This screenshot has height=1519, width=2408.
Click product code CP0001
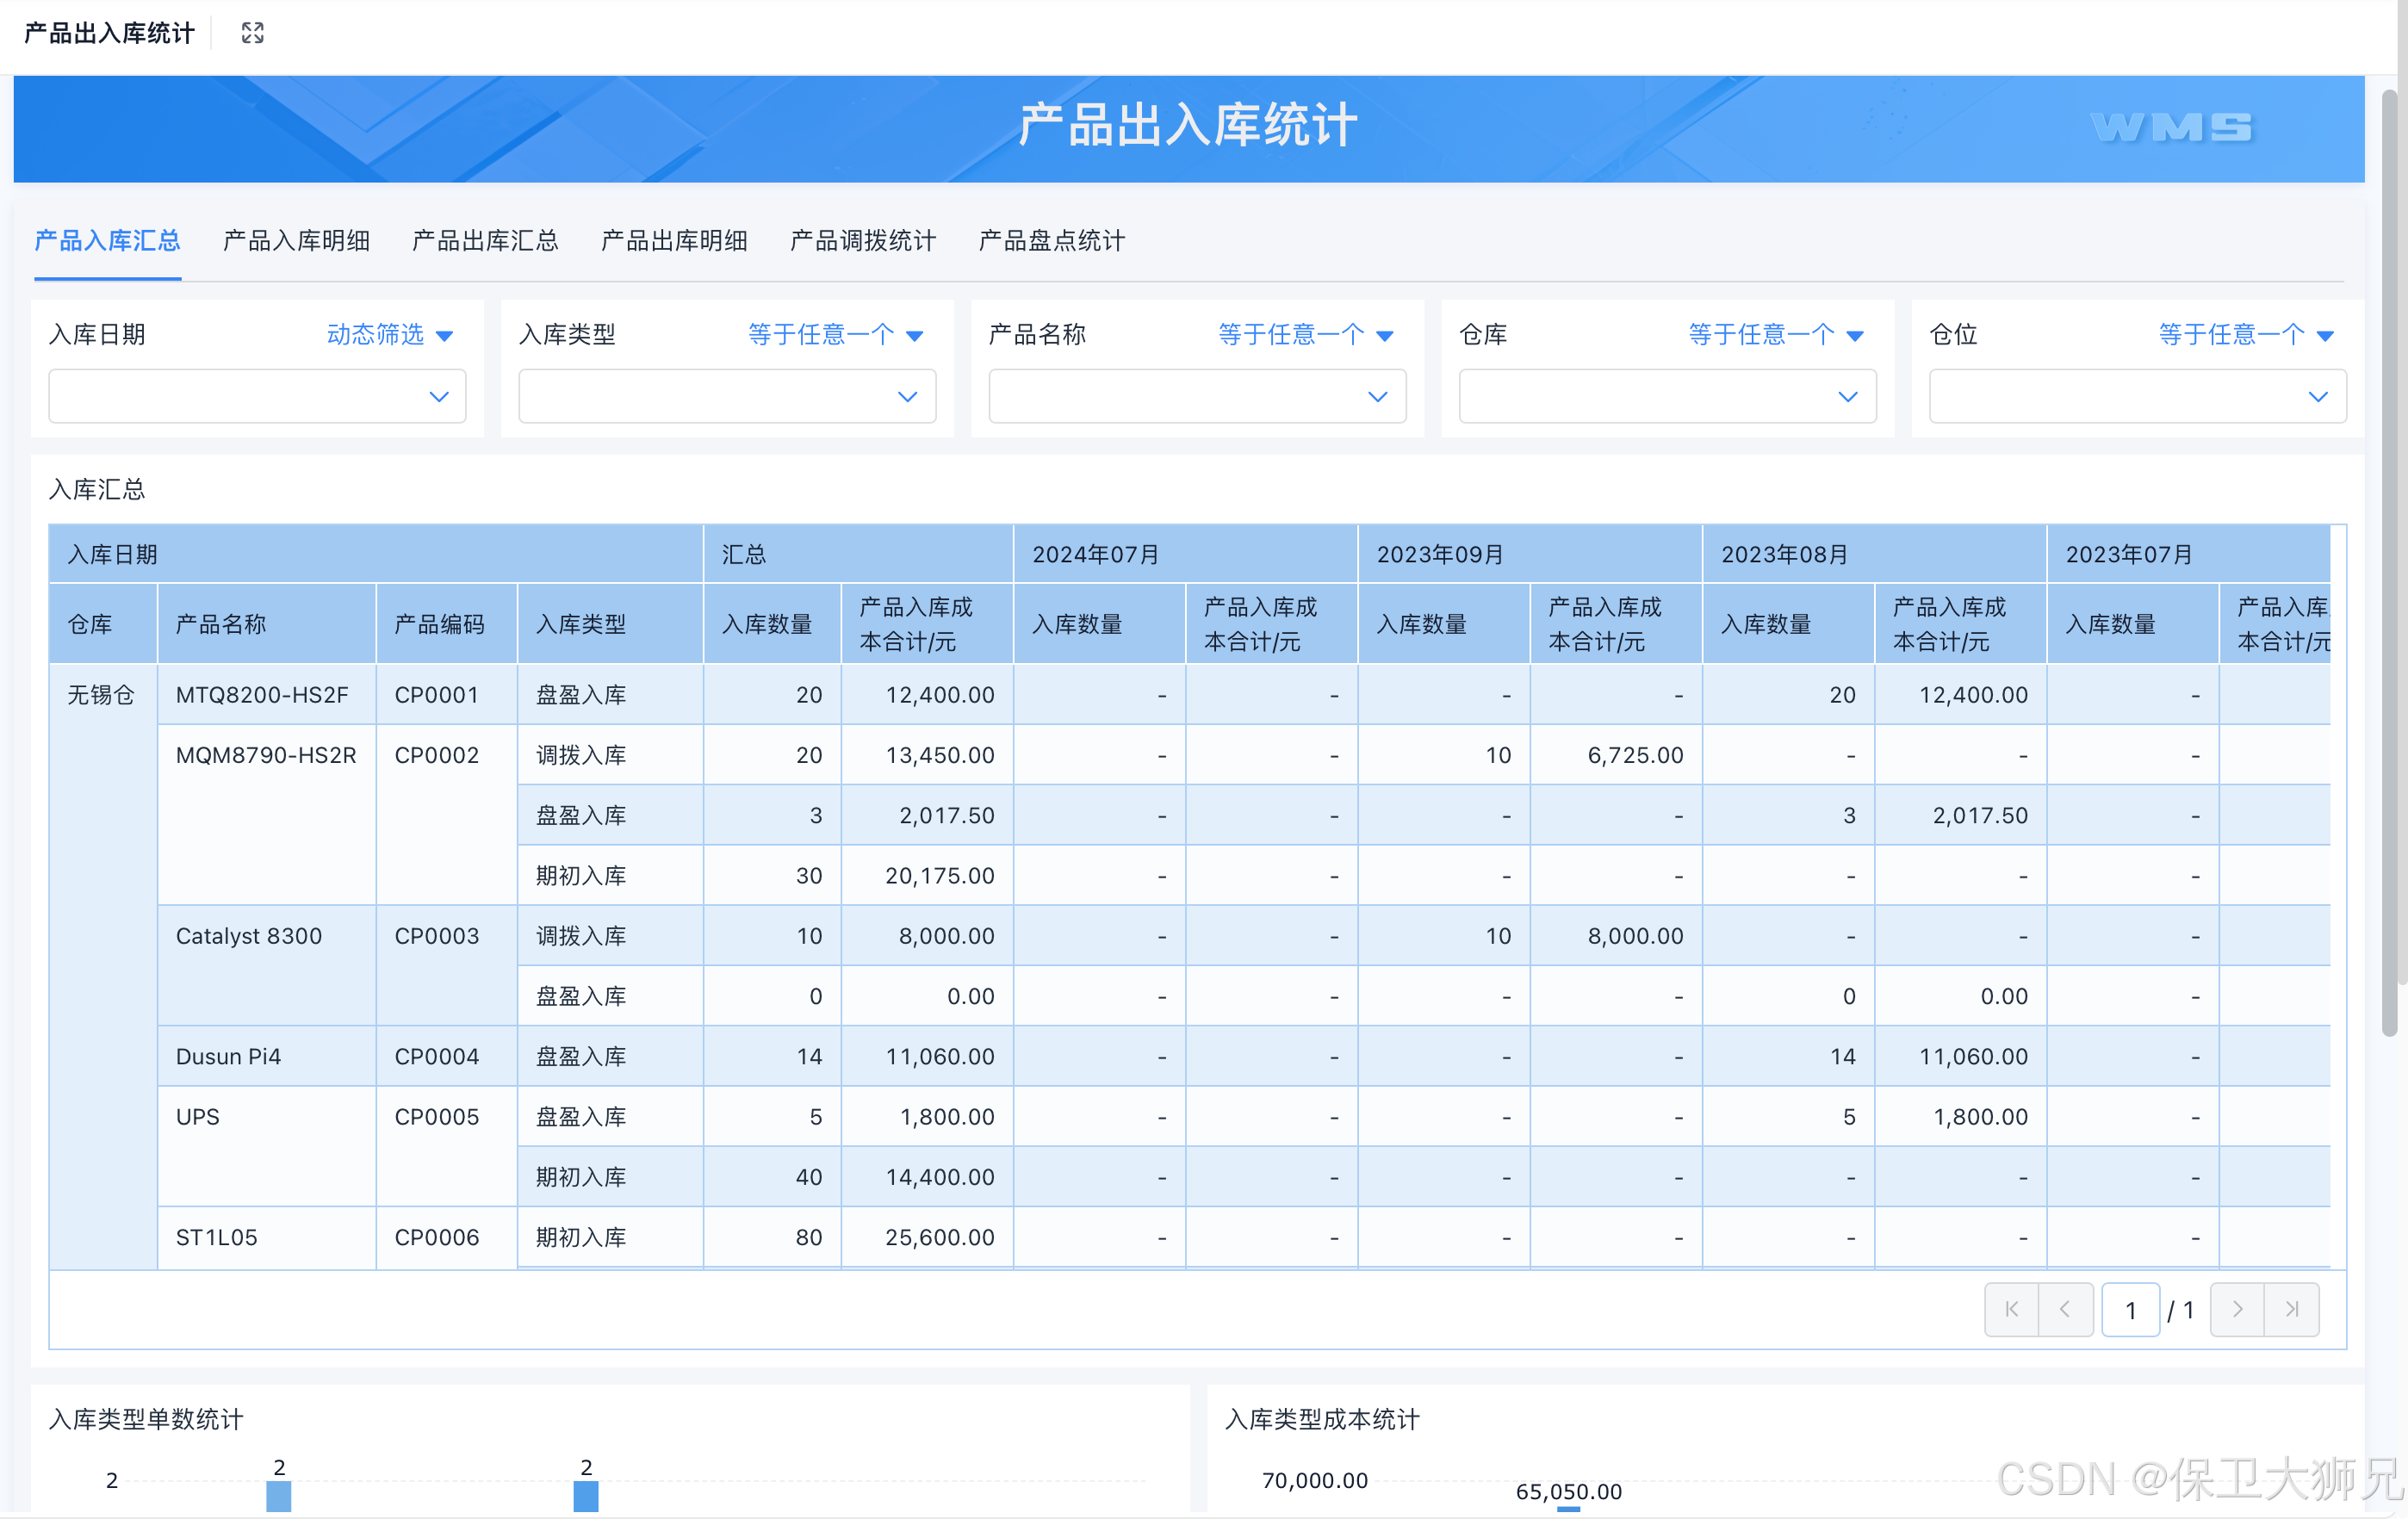pyautogui.click(x=437, y=695)
